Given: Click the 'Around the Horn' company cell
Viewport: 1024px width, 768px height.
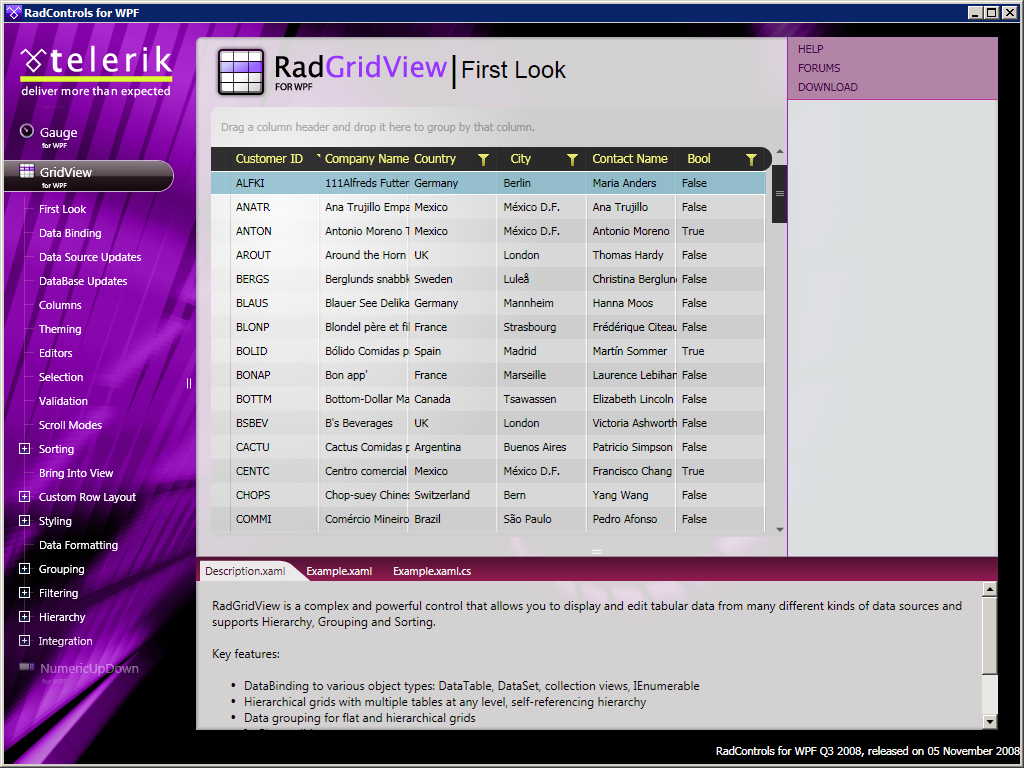Looking at the screenshot, I should 365,255.
